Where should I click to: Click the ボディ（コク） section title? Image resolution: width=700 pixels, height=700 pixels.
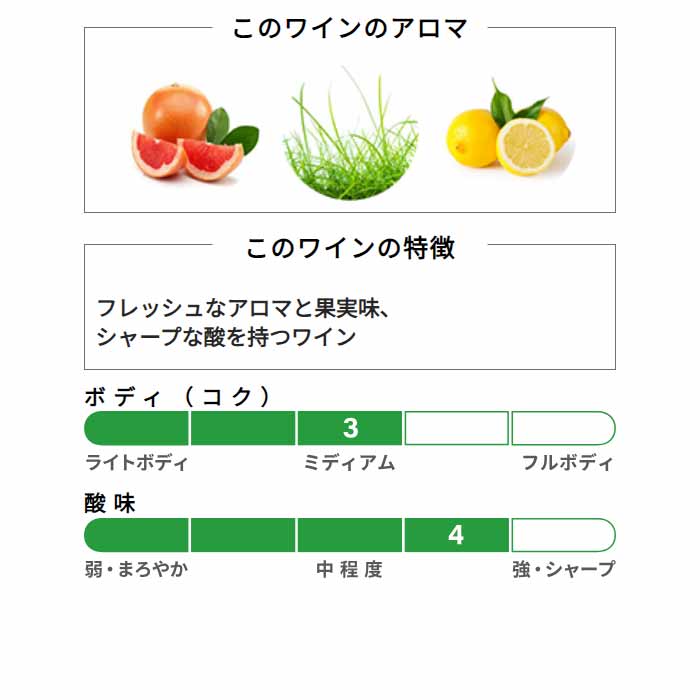178,397
